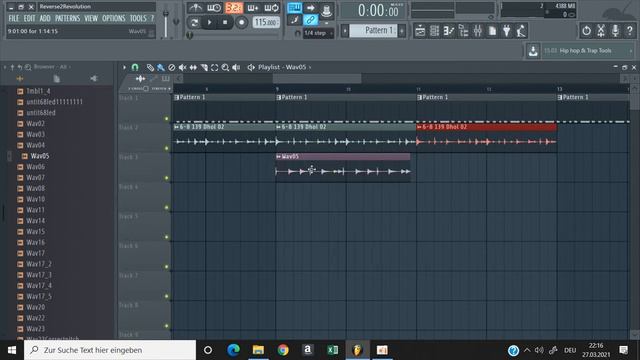Toggle multilink to controllers link icon
This screenshot has height=360, width=640.
(310, 20)
